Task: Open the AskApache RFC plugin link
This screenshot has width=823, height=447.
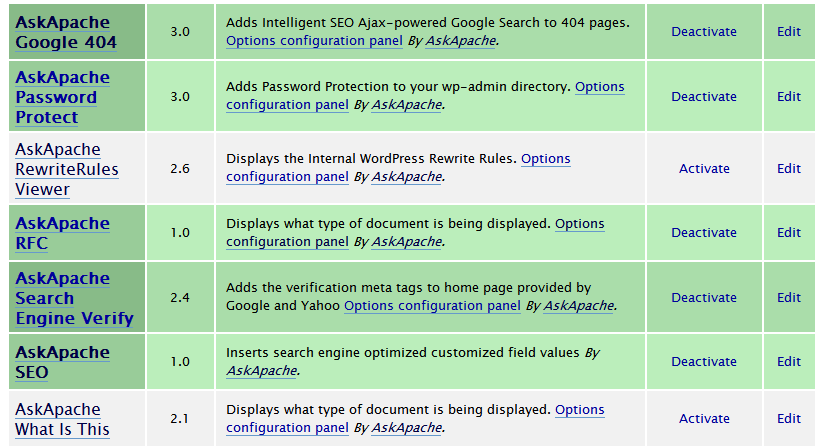Action: (x=62, y=233)
